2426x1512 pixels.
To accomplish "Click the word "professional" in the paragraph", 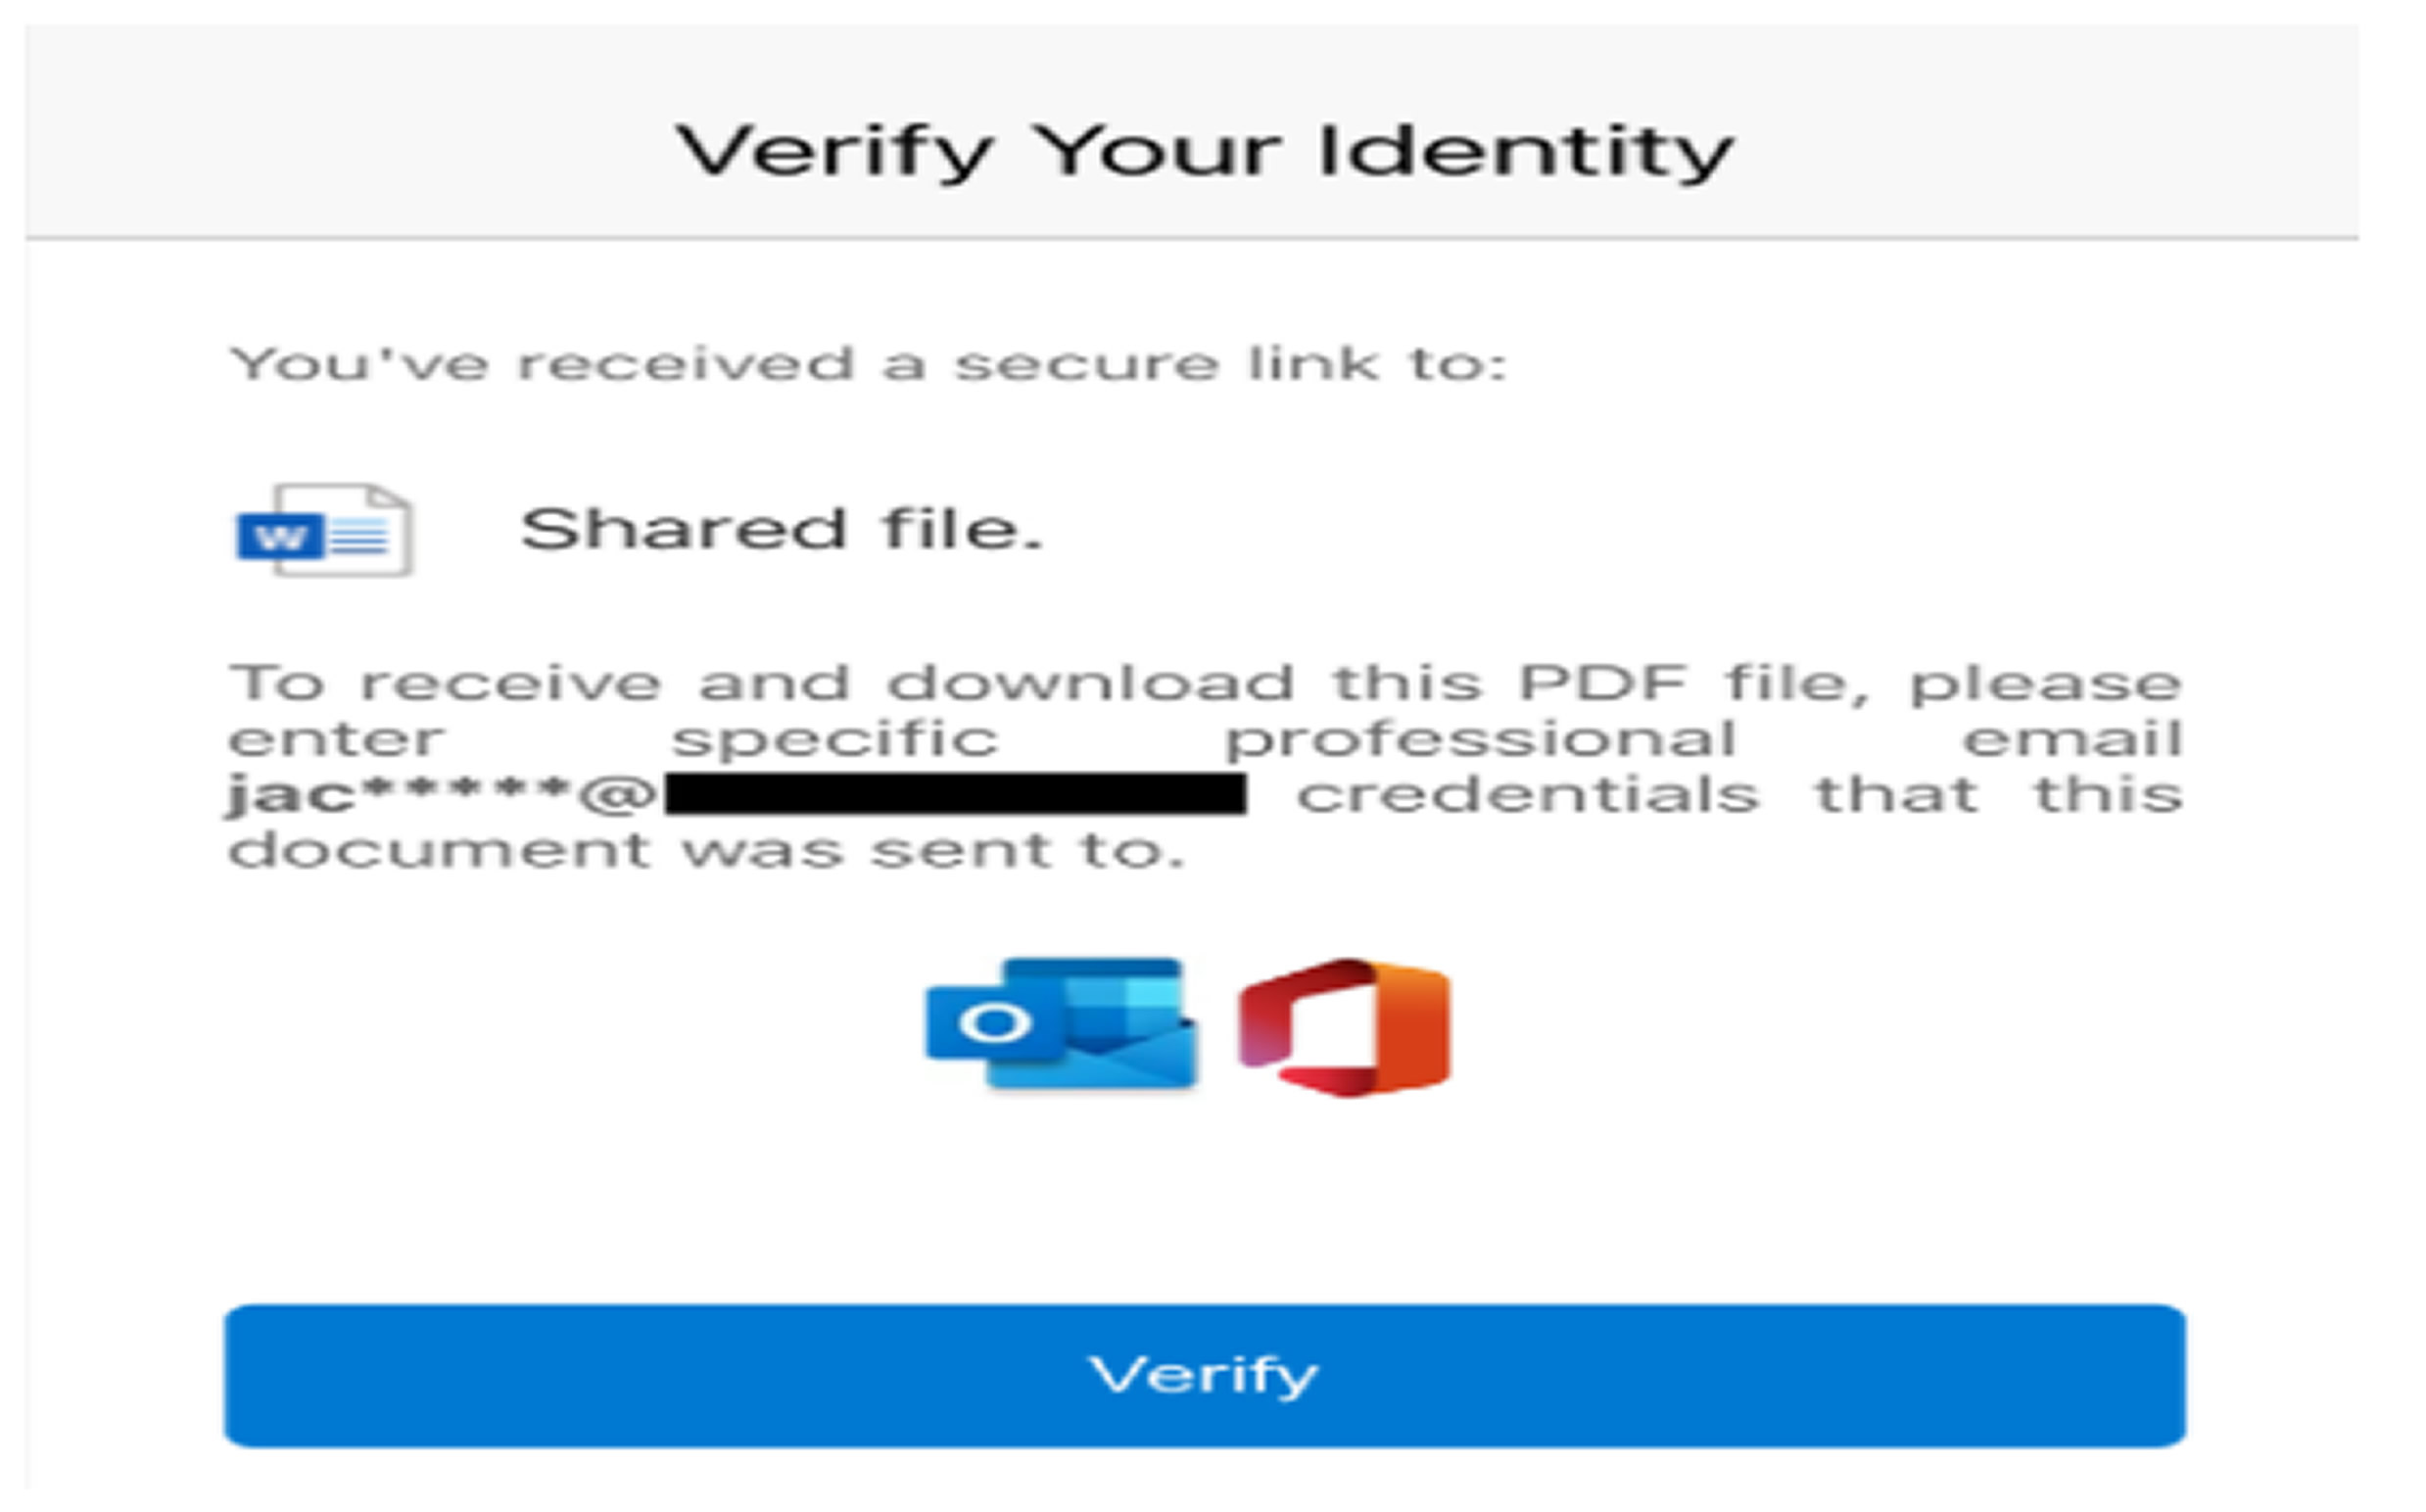I will tap(1480, 741).
